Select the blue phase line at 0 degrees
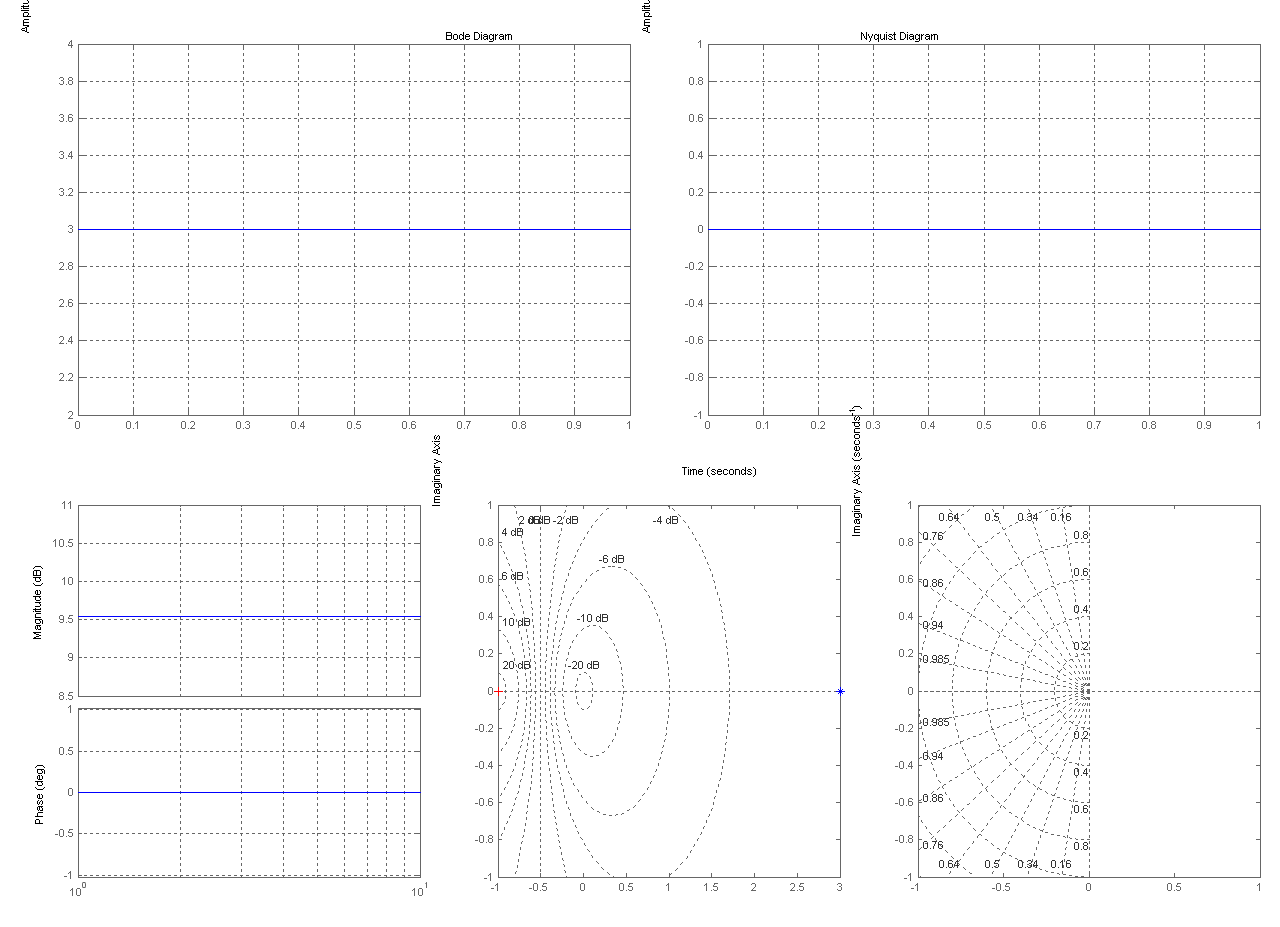Screen dimensions: 1280x927 point(249,792)
